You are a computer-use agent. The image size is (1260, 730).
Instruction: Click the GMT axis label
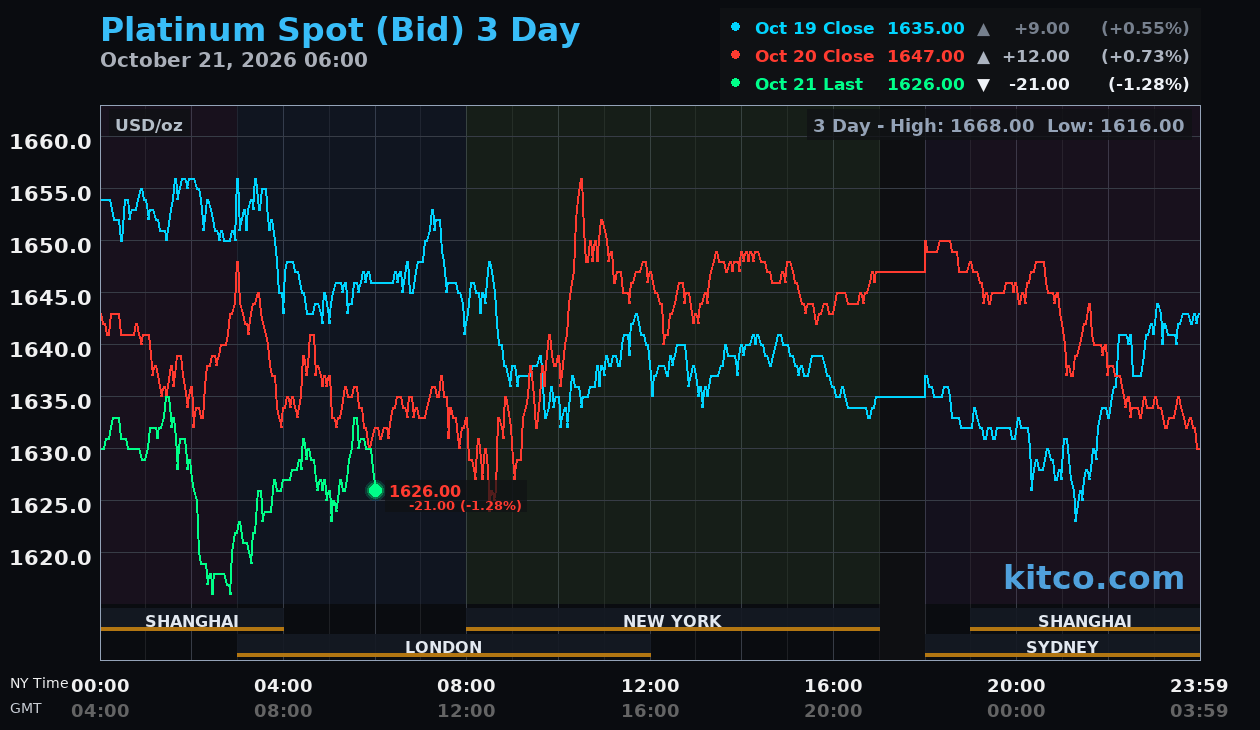26,708
